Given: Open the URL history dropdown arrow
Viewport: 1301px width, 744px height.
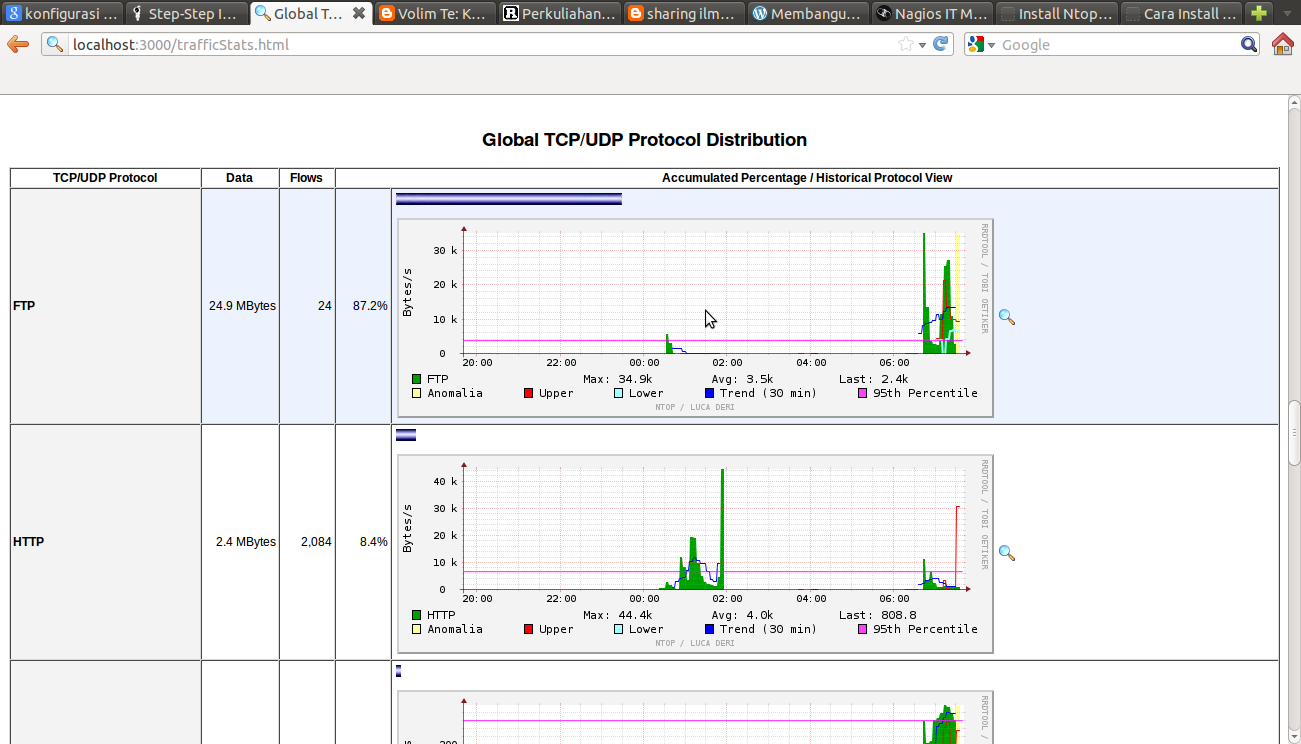Looking at the screenshot, I should click(x=922, y=45).
